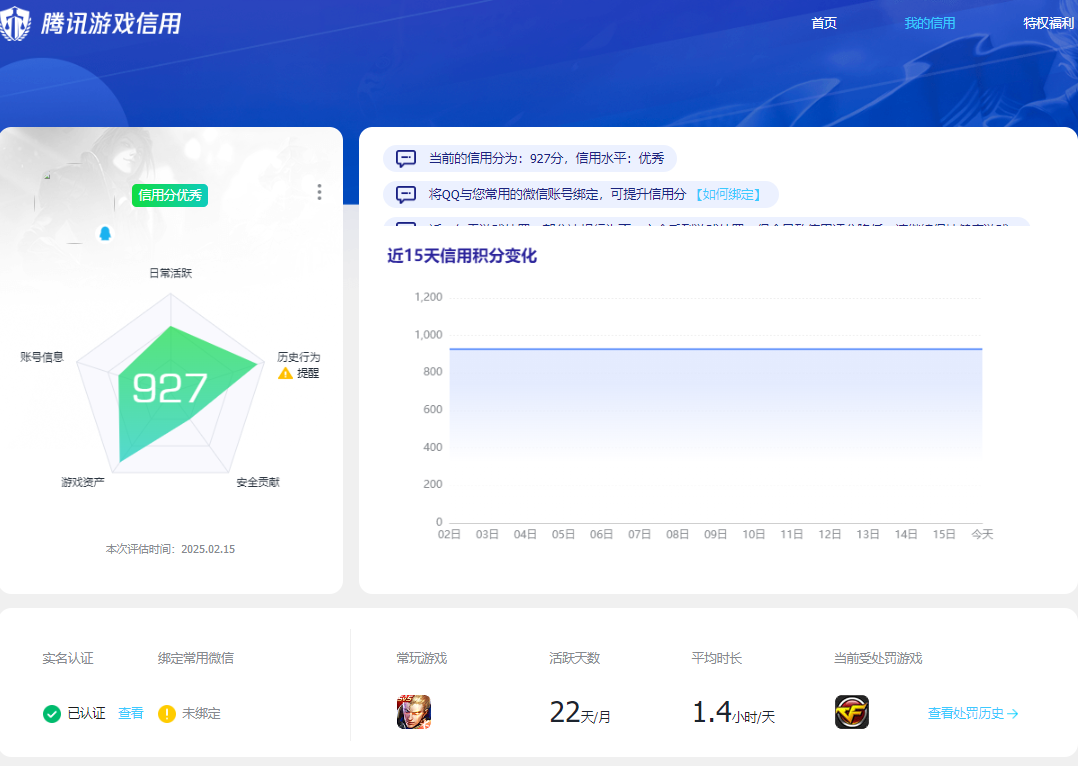1078x766 pixels.
Task: Click the 05日 x-axis label
Action: [x=564, y=534]
